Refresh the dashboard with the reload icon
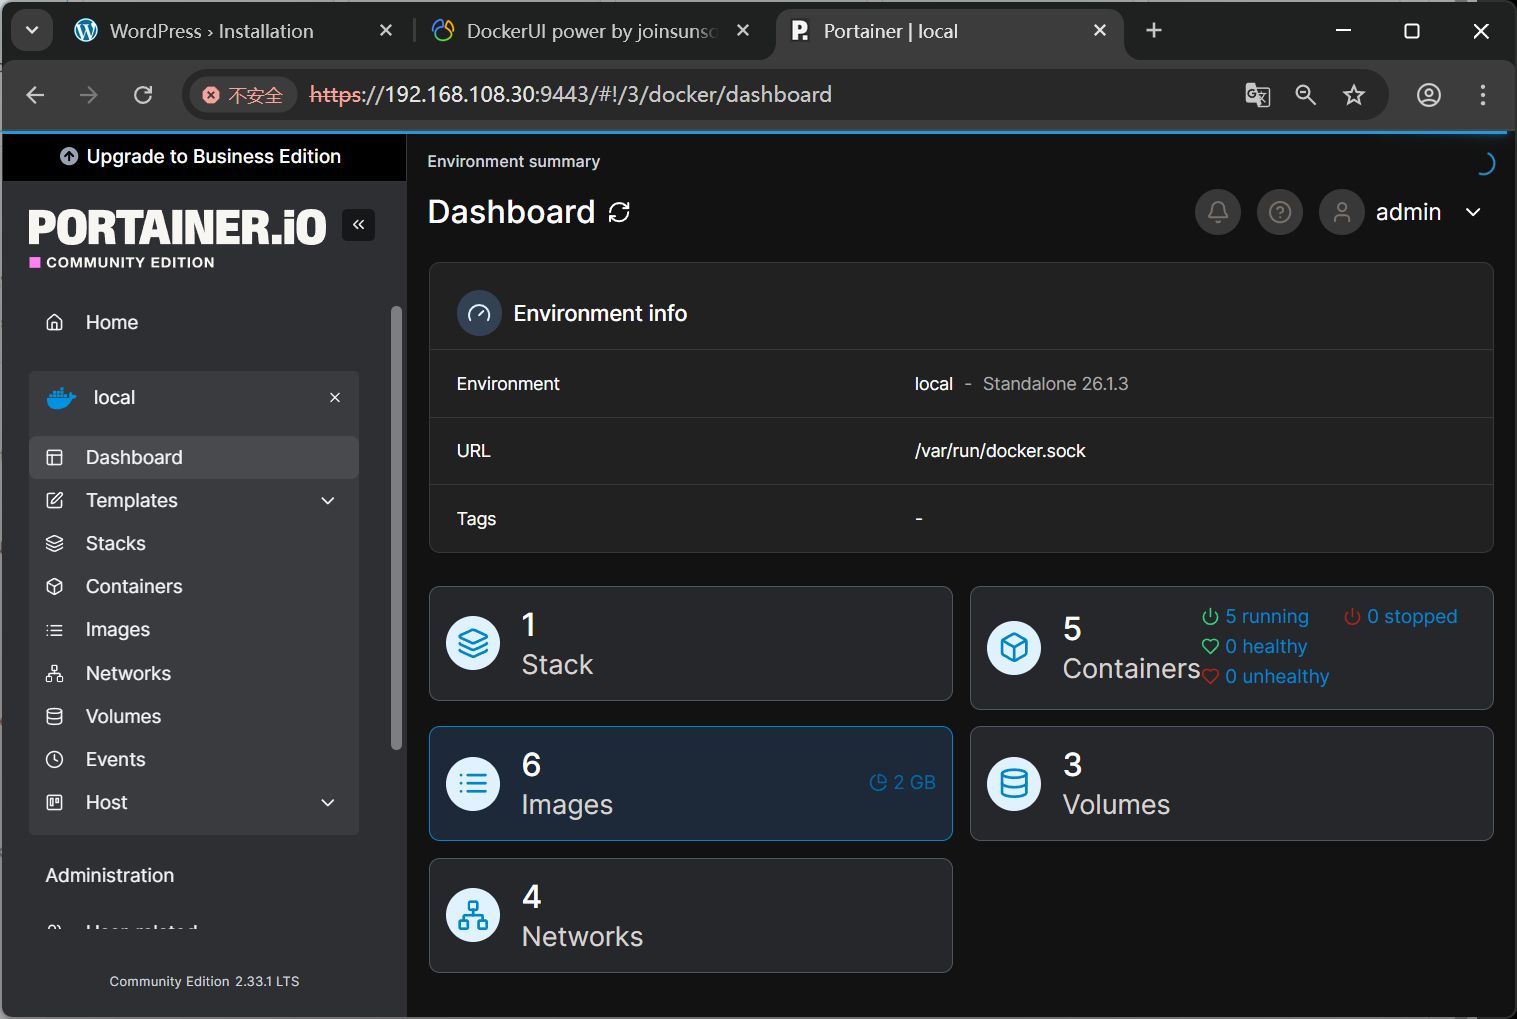1517x1019 pixels. click(x=619, y=212)
